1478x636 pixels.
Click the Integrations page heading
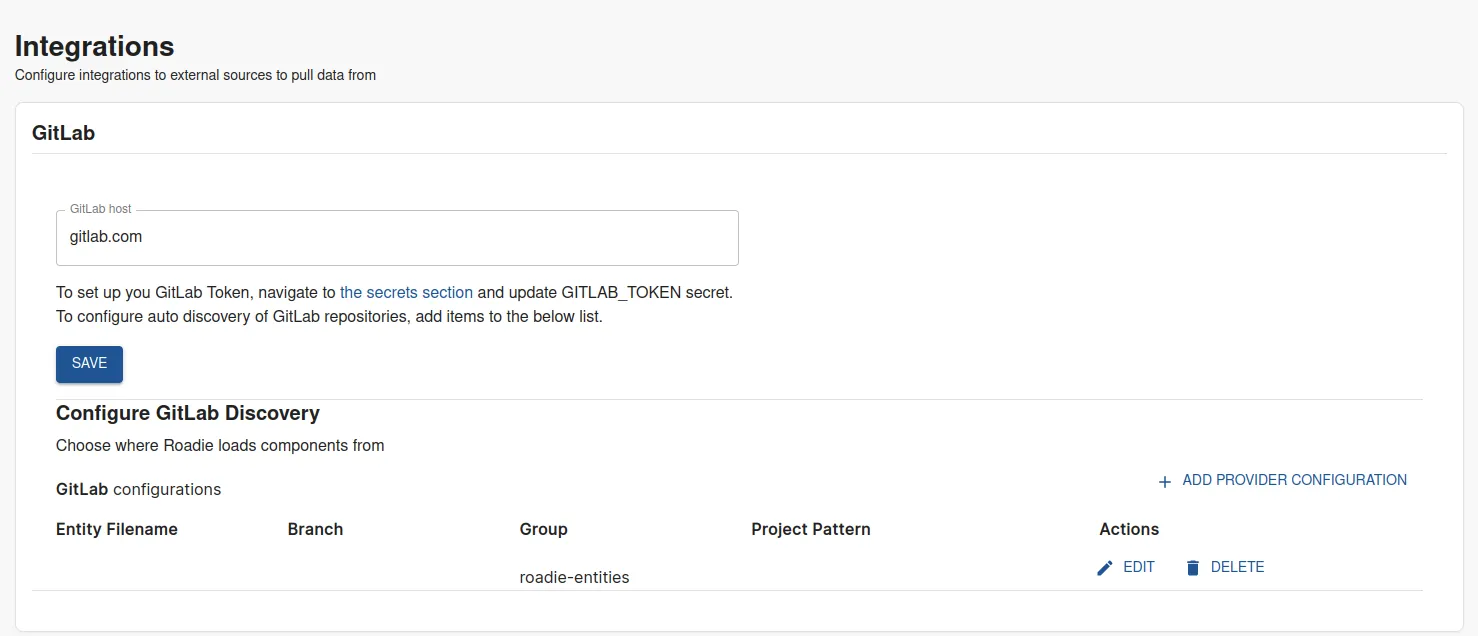(x=94, y=46)
